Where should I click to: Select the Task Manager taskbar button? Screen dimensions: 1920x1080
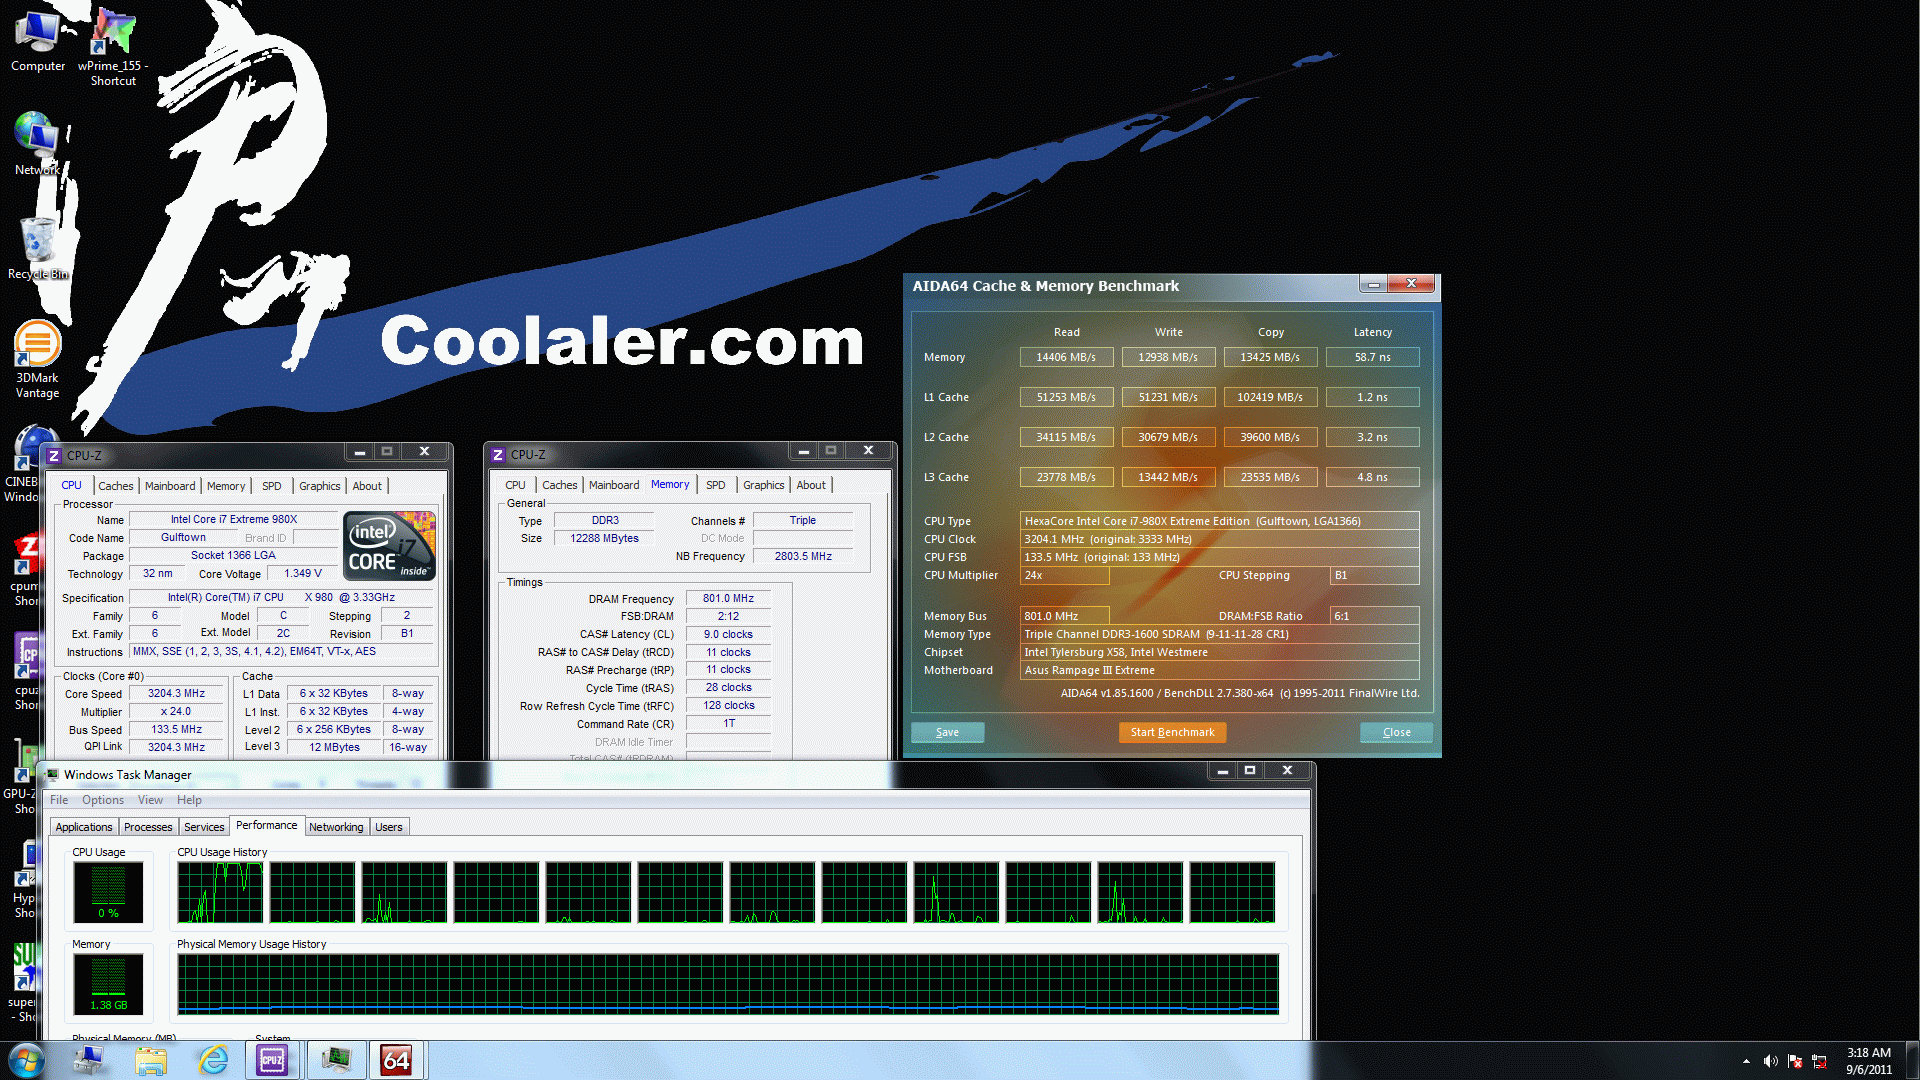tap(336, 1060)
